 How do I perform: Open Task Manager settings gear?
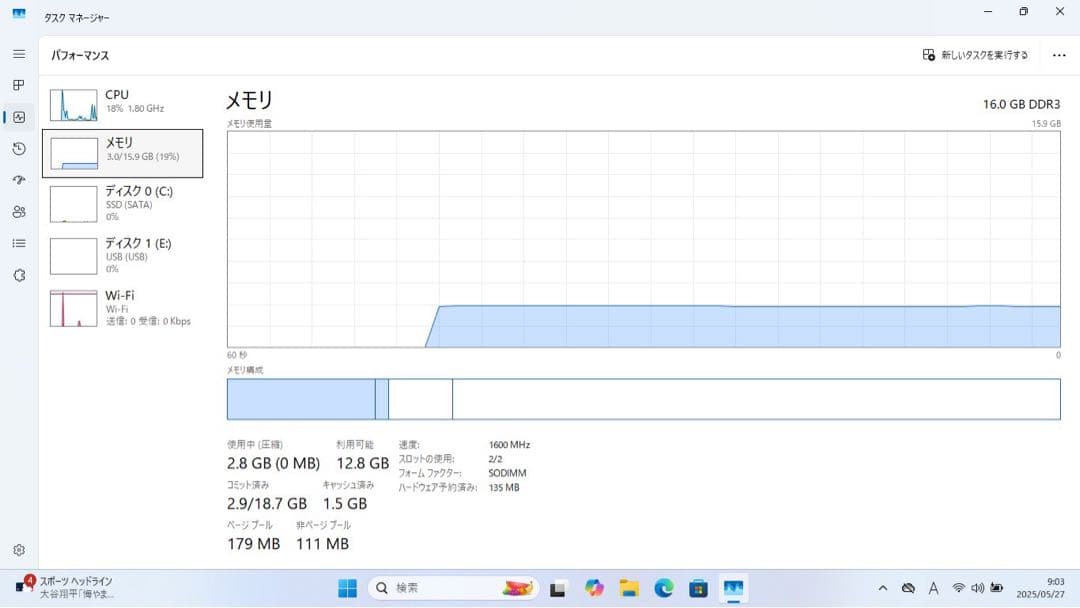[18, 549]
